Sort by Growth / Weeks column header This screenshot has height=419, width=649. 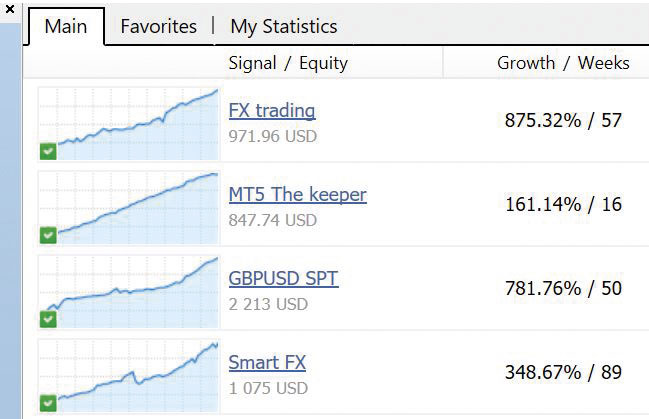[563, 63]
